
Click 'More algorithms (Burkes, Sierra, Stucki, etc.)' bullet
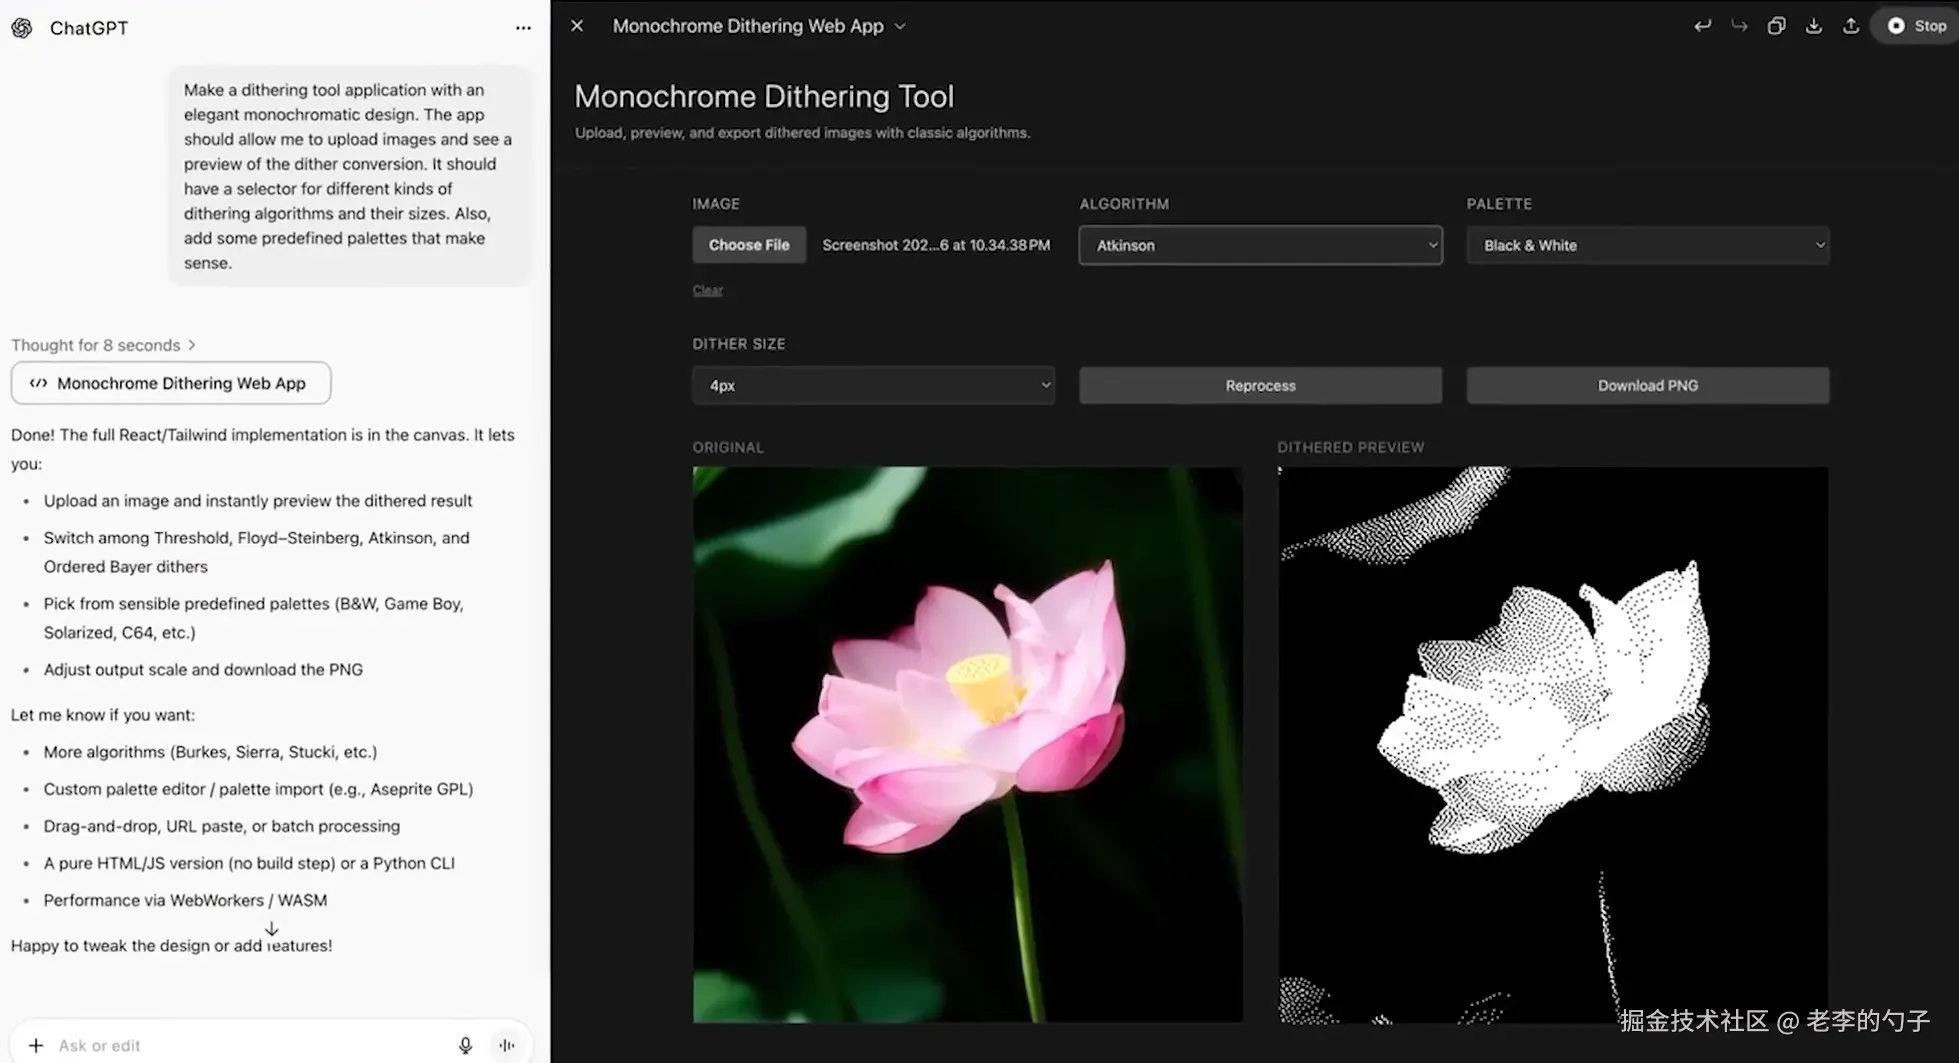pos(210,752)
